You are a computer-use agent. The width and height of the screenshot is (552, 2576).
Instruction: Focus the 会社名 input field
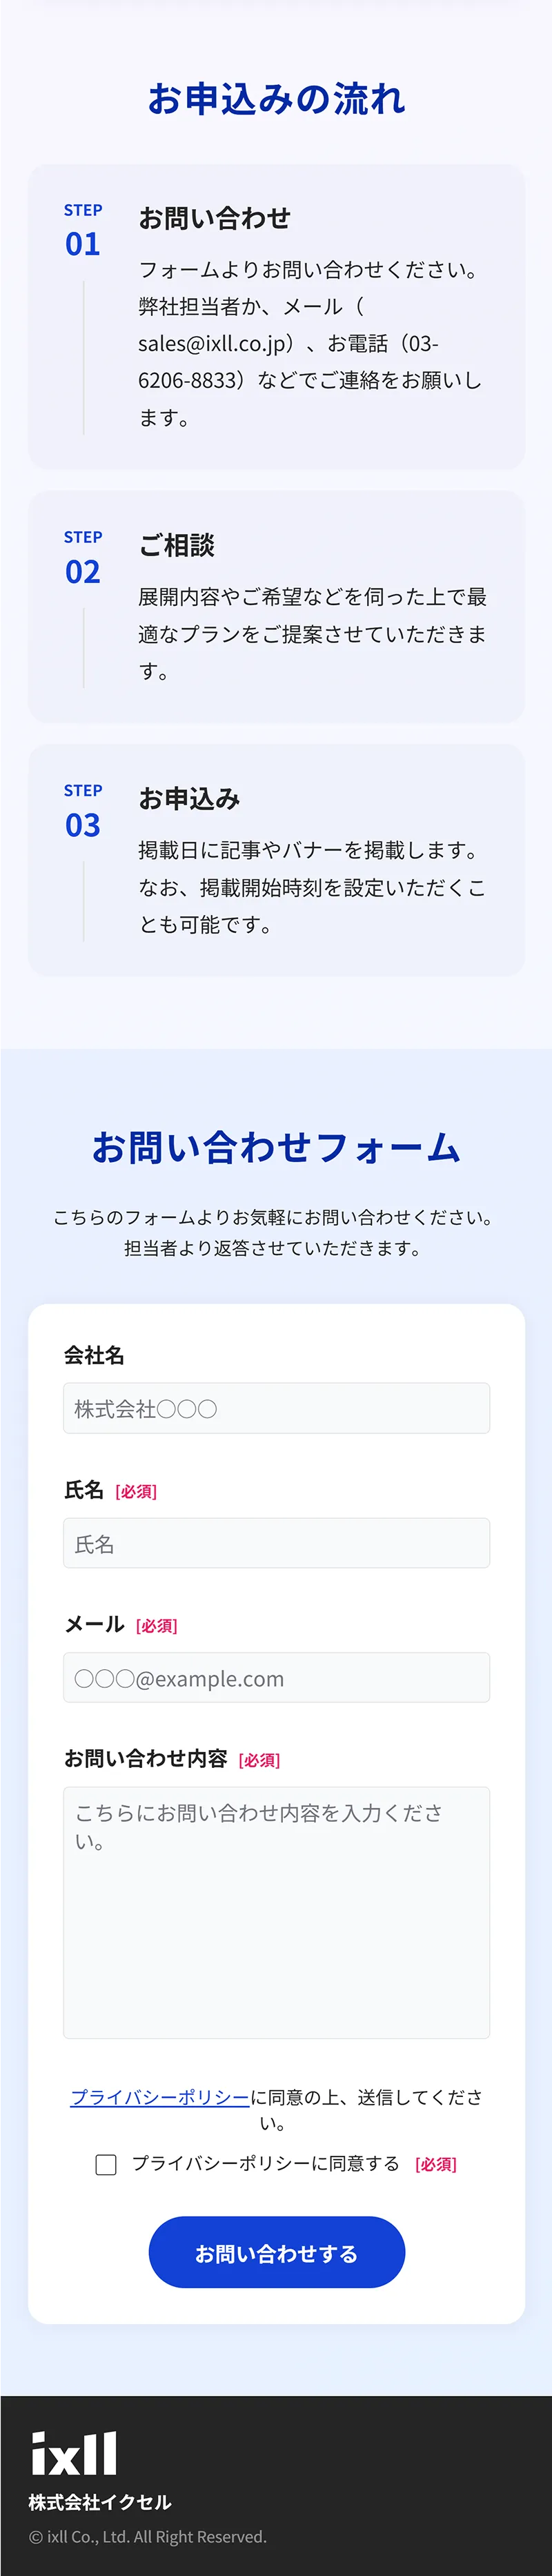click(276, 1408)
